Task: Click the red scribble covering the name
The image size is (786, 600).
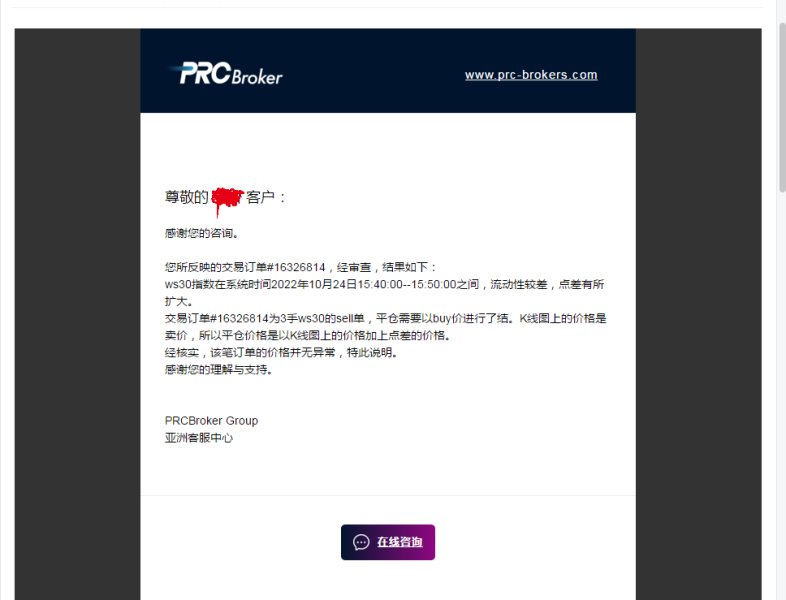Action: 227,198
